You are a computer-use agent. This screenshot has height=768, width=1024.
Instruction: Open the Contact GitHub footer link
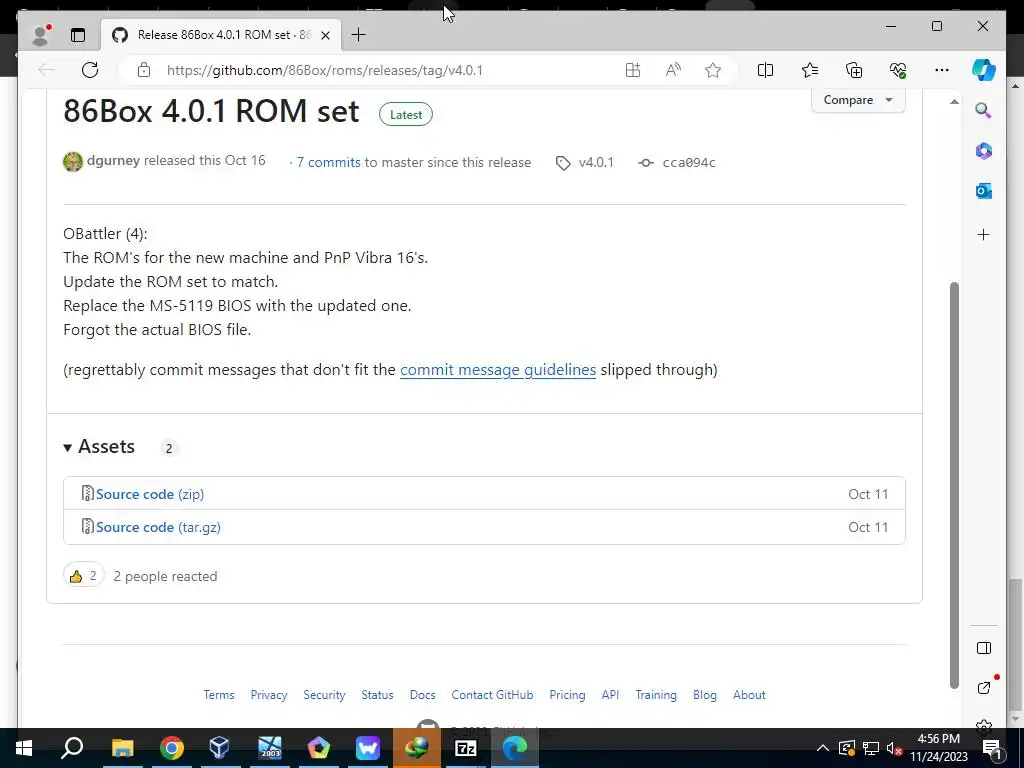click(492, 695)
